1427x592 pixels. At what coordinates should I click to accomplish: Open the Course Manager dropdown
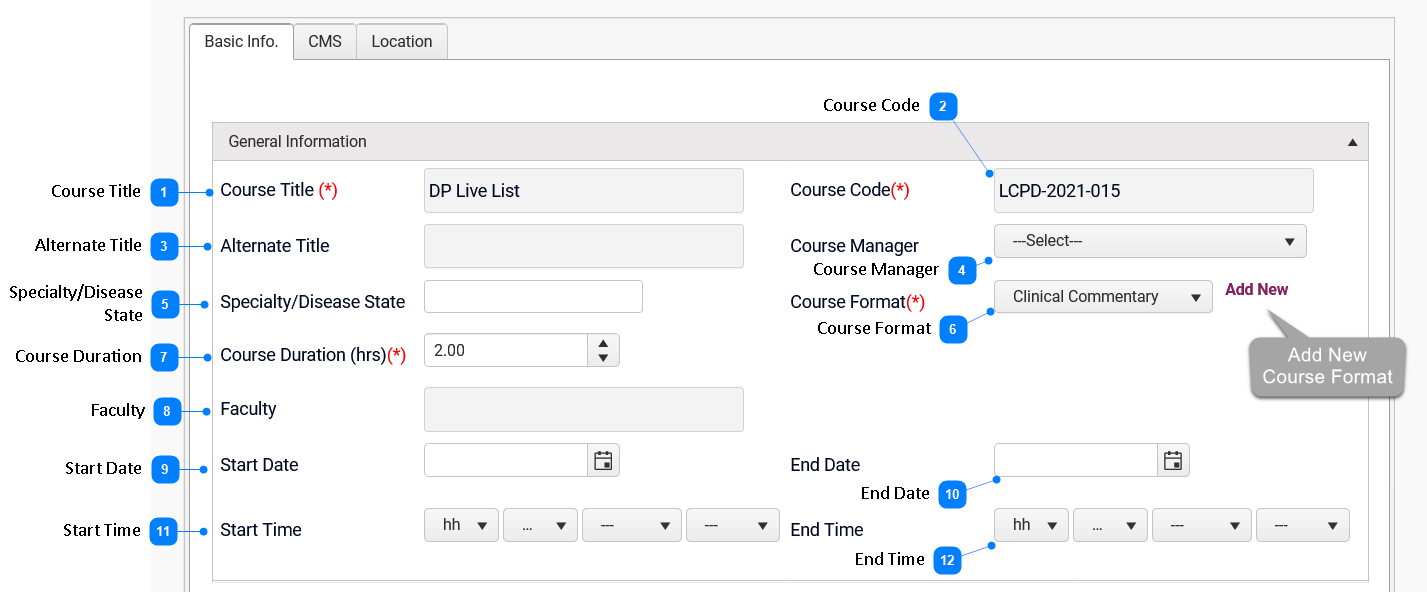[x=1149, y=241]
